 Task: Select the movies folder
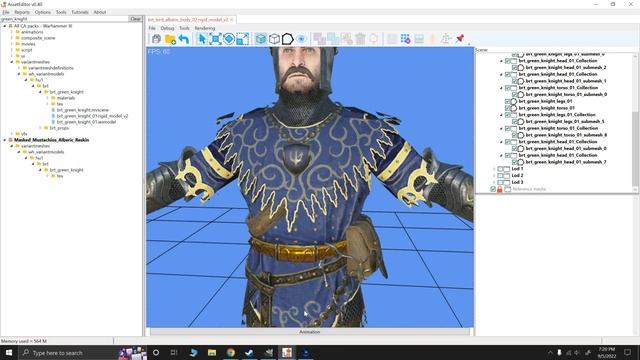tap(28, 44)
